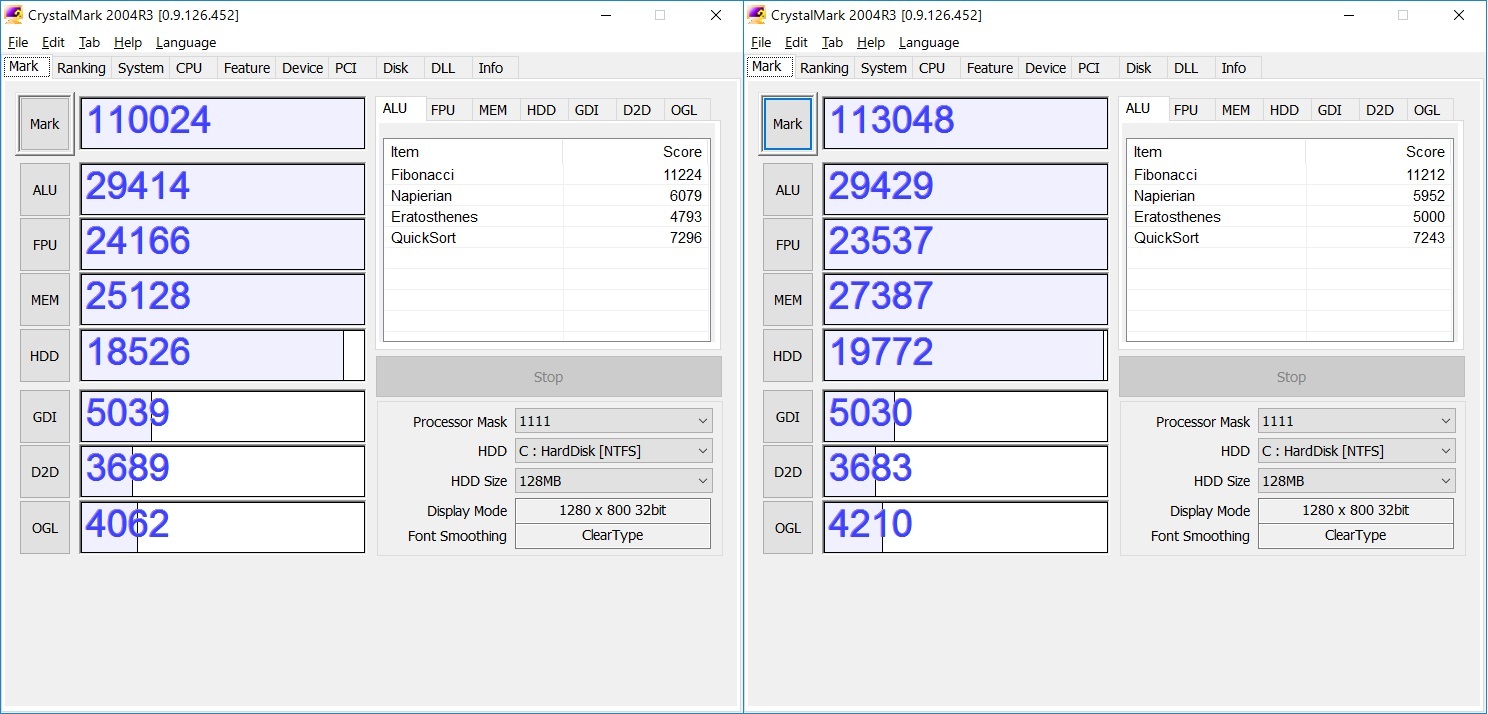
Task: Switch to Device tab in right window
Action: click(1046, 68)
